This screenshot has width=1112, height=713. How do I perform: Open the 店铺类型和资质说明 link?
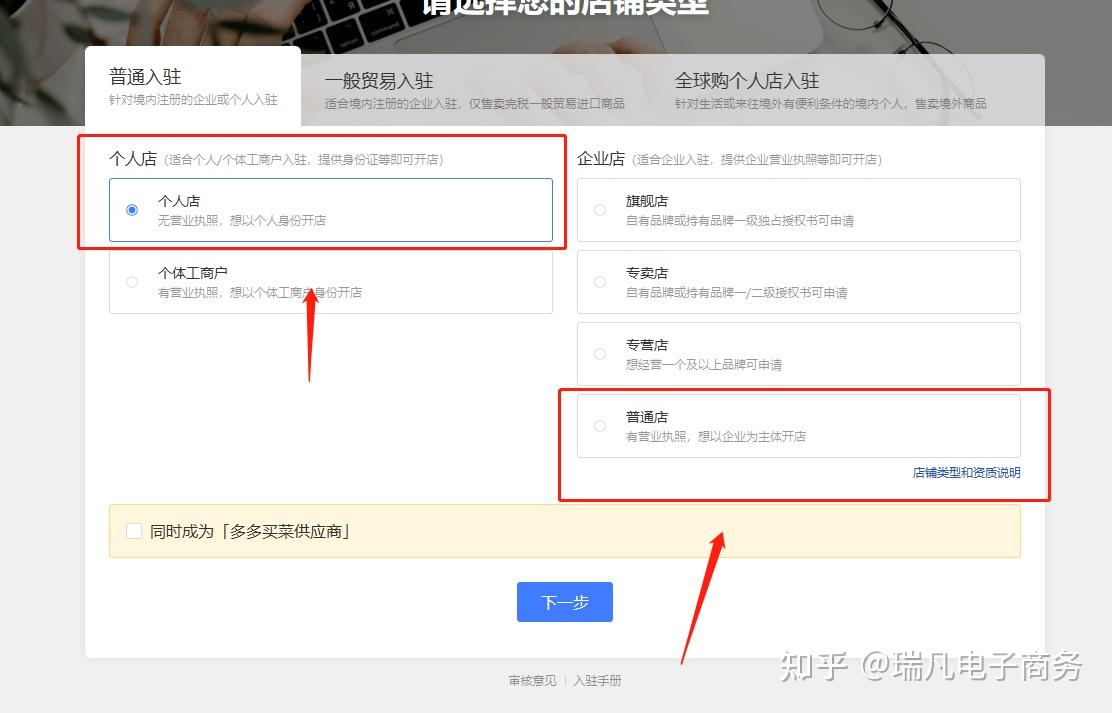tap(966, 472)
